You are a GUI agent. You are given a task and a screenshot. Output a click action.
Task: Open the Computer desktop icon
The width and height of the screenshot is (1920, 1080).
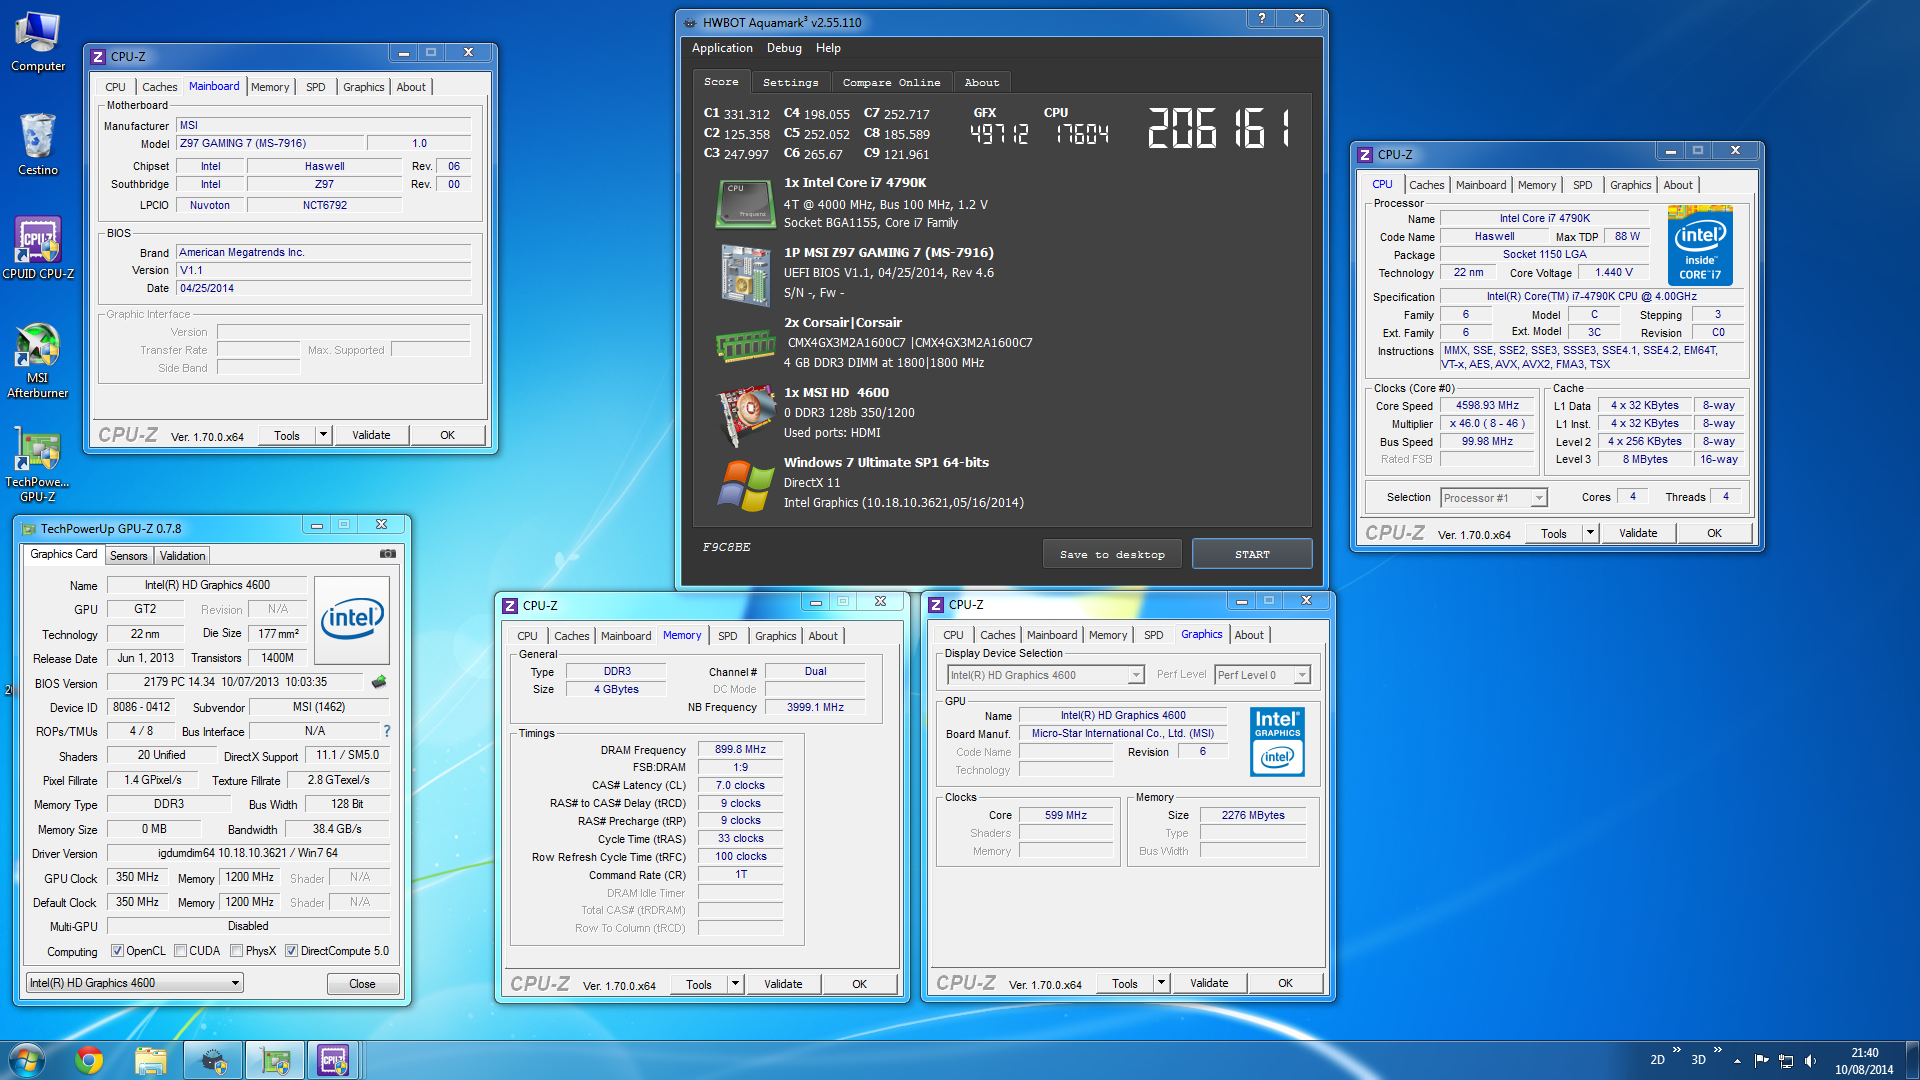[x=38, y=42]
